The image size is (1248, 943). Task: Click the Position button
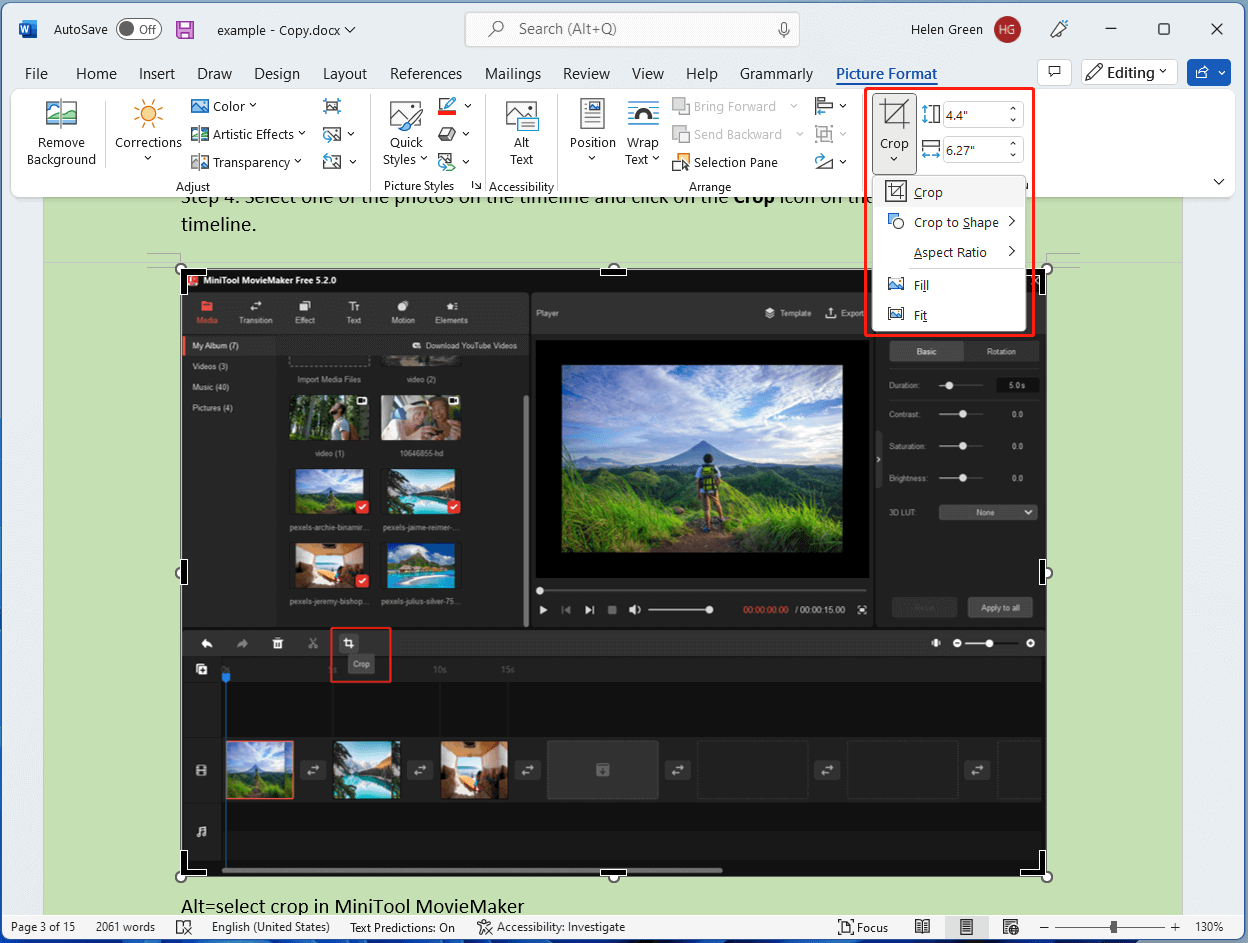coord(591,133)
